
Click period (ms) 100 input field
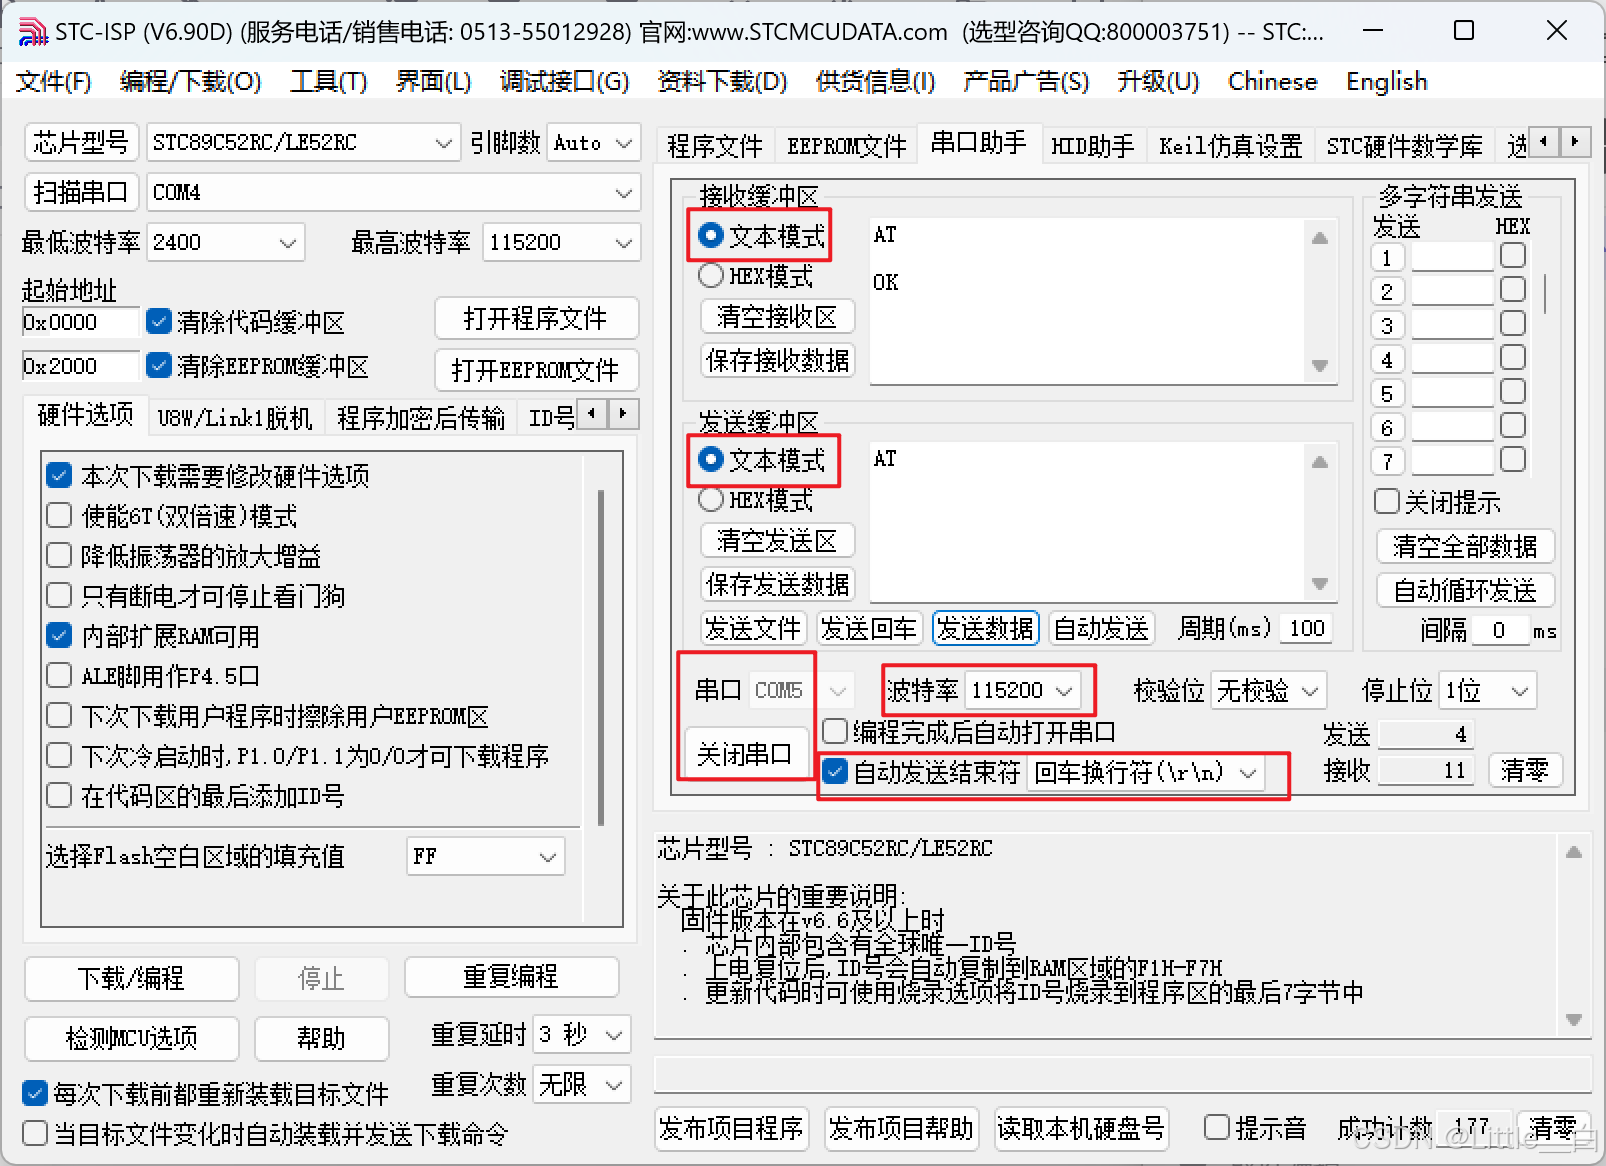(x=1306, y=628)
